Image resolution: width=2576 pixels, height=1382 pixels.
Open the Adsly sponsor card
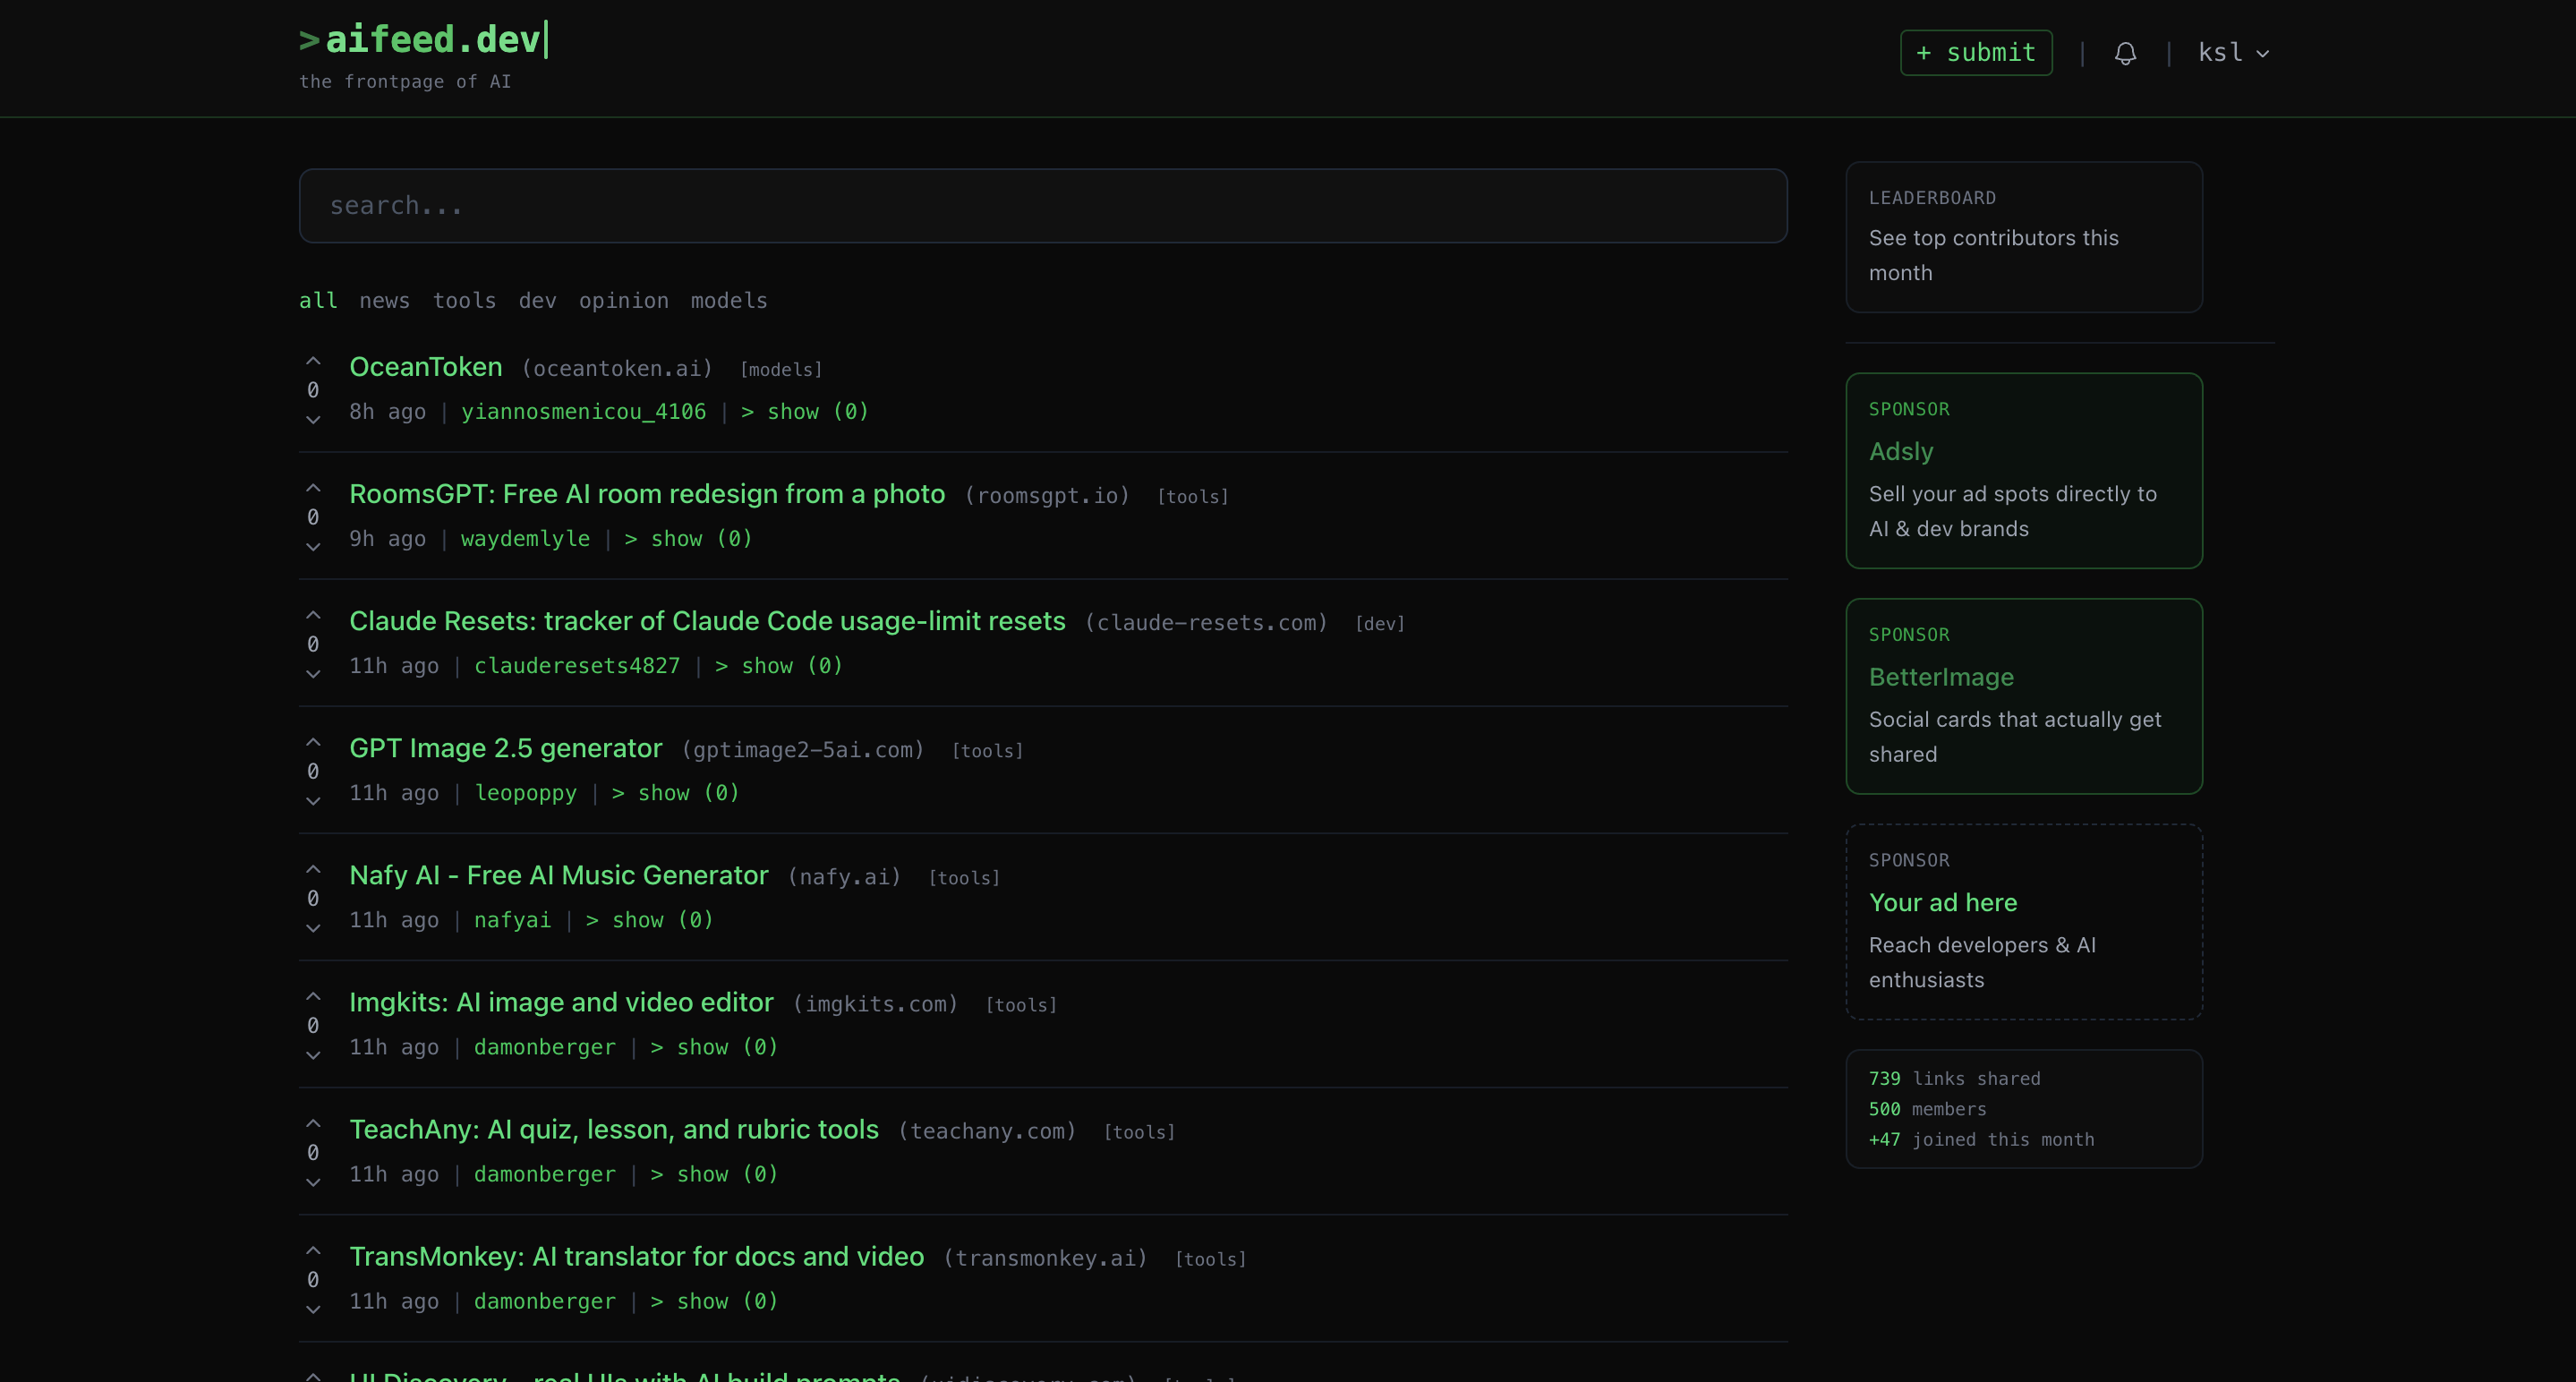click(2024, 471)
